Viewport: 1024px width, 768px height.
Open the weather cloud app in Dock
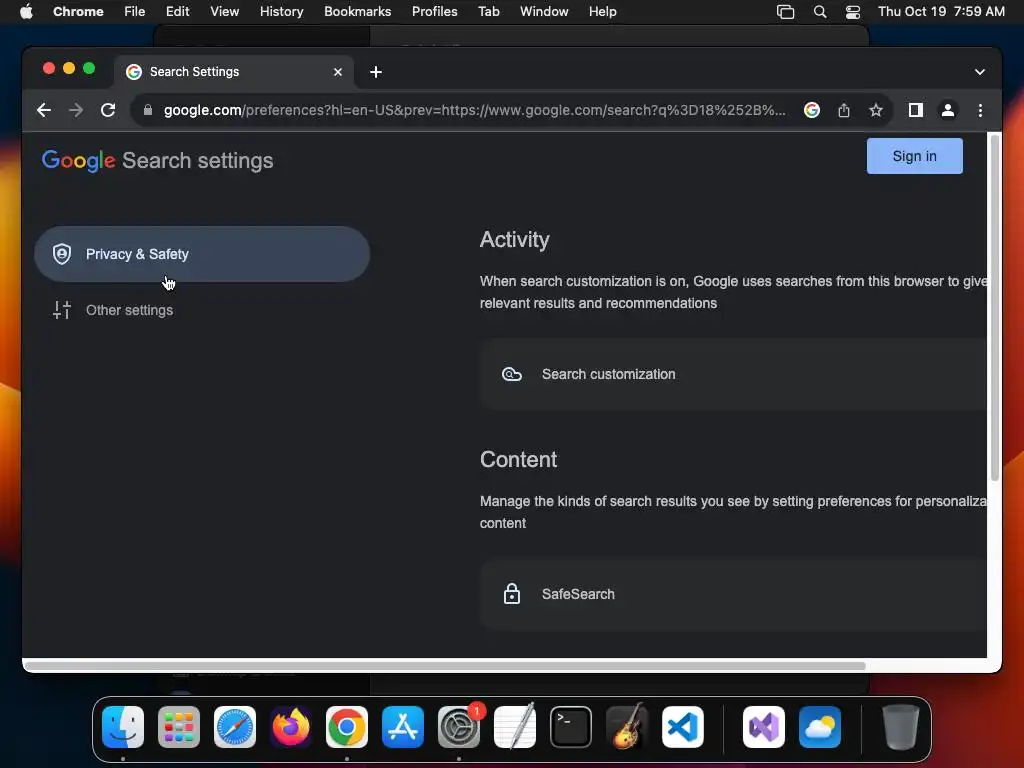tap(820, 727)
